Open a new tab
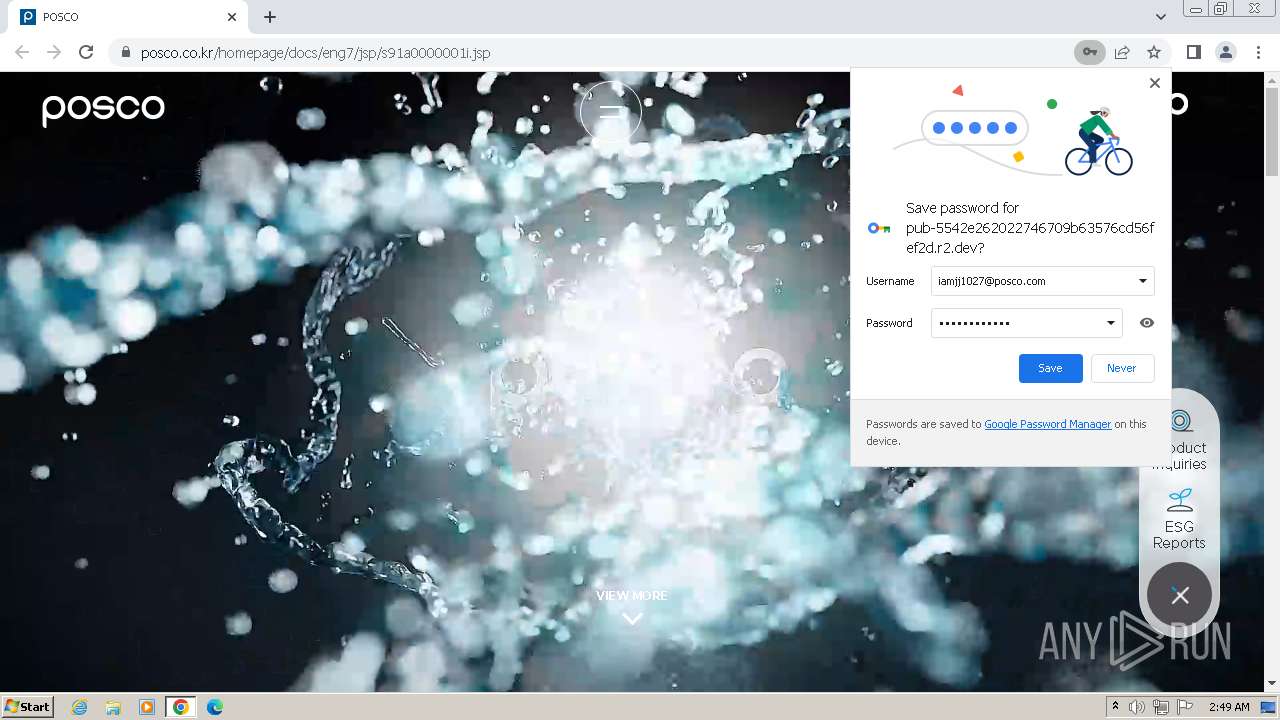The image size is (1280, 720). (270, 17)
